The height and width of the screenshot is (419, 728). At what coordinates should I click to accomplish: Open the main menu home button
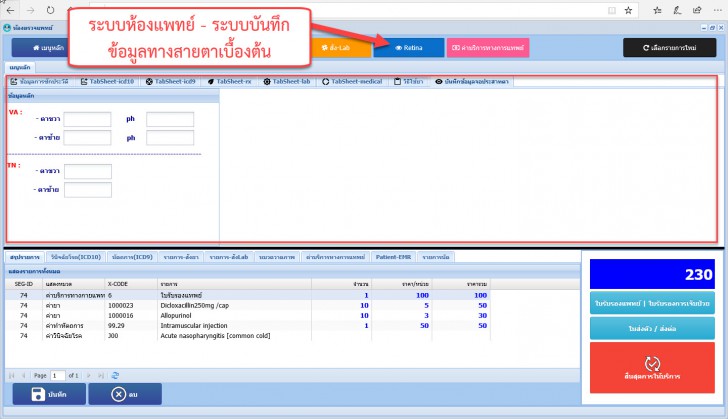[41, 47]
